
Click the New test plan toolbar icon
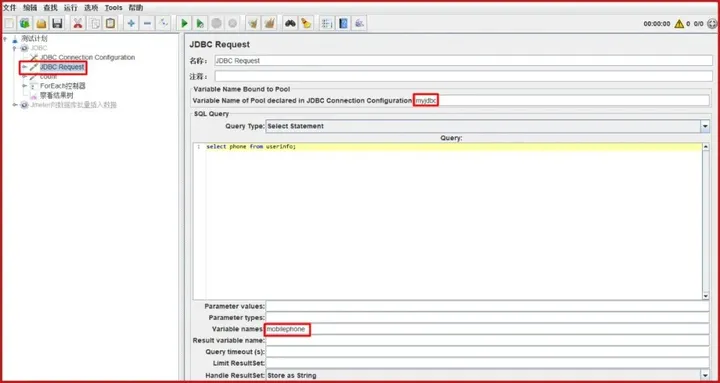click(9, 23)
